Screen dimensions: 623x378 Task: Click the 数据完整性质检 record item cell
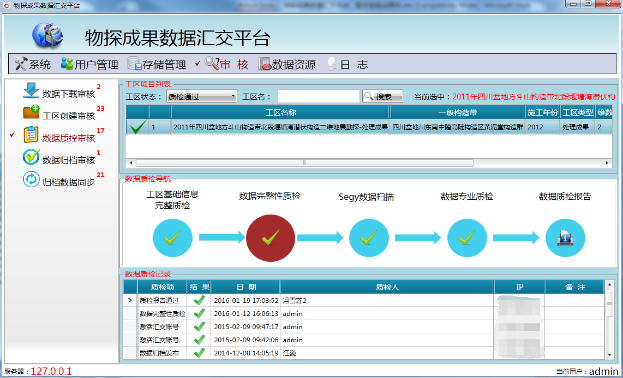point(162,314)
